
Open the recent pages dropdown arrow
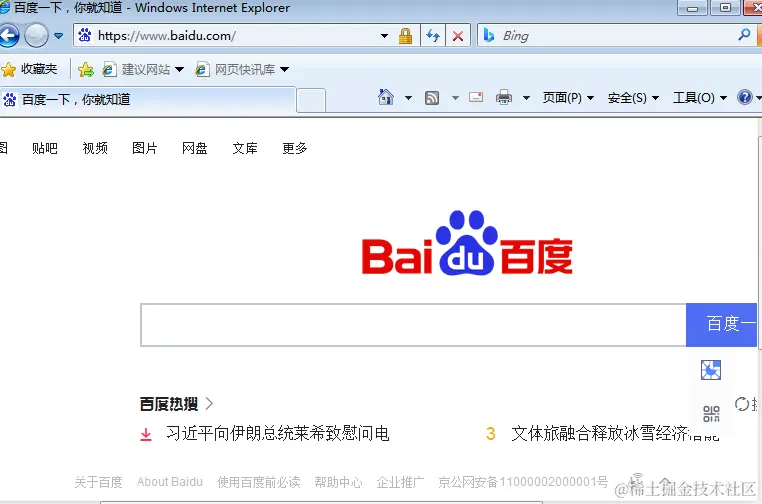tap(58, 35)
